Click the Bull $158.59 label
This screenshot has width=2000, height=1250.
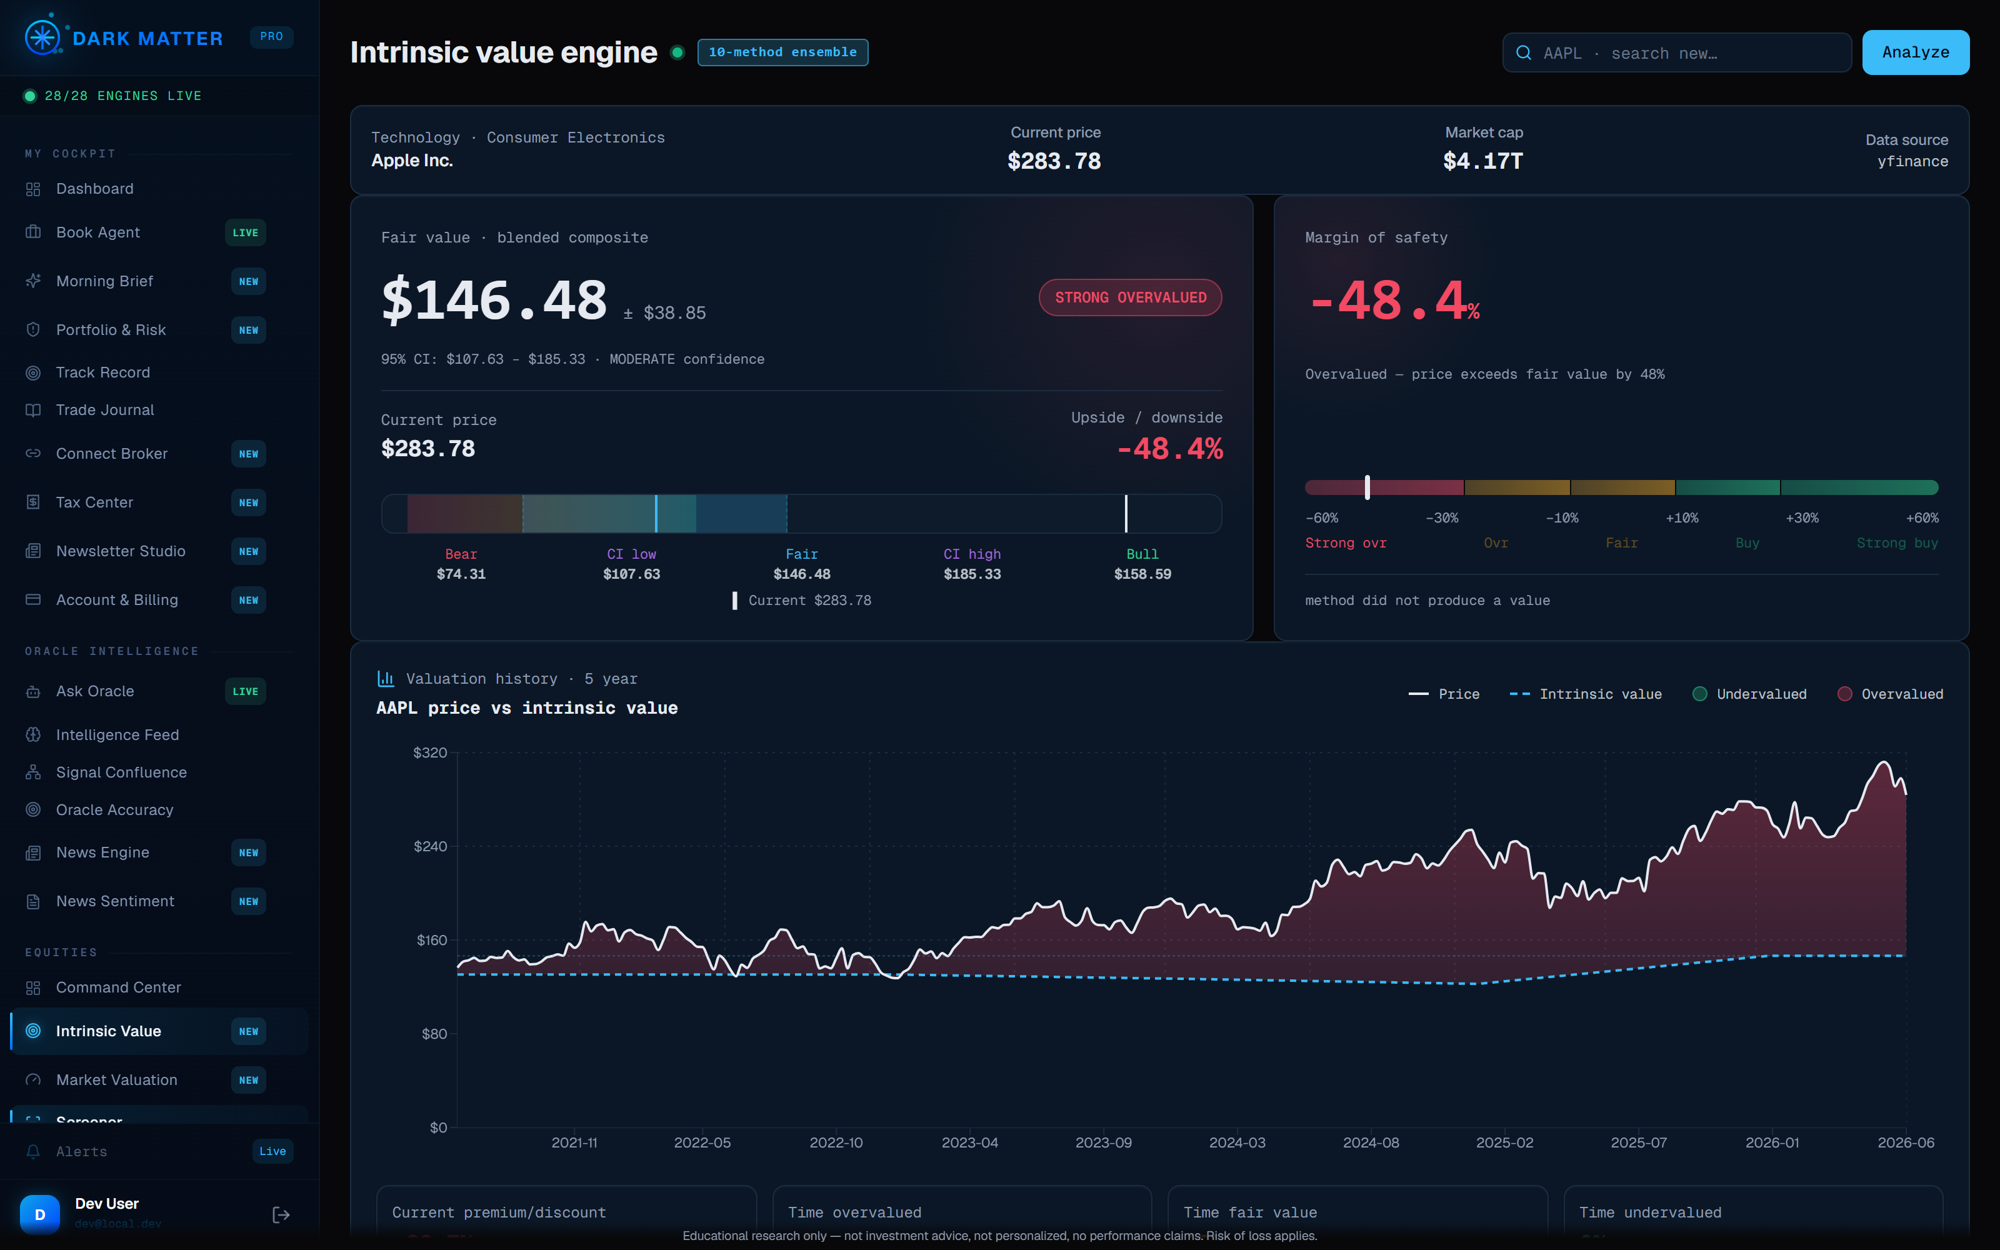1142,564
